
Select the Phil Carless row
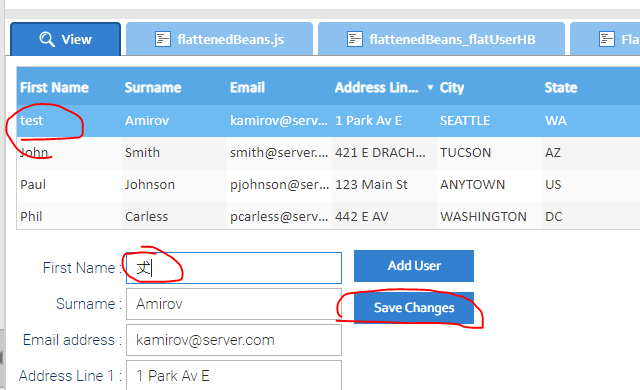328,216
